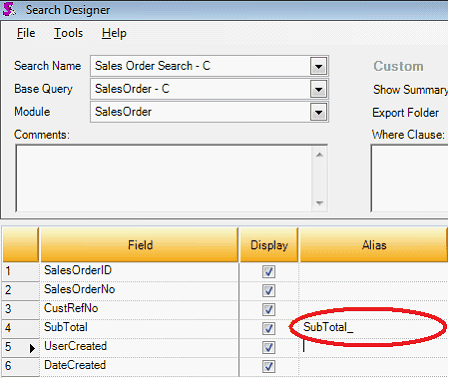Viewport: 449px width, 379px height.
Task: Toggle Display checkbox for UserCreated
Action: 268,347
